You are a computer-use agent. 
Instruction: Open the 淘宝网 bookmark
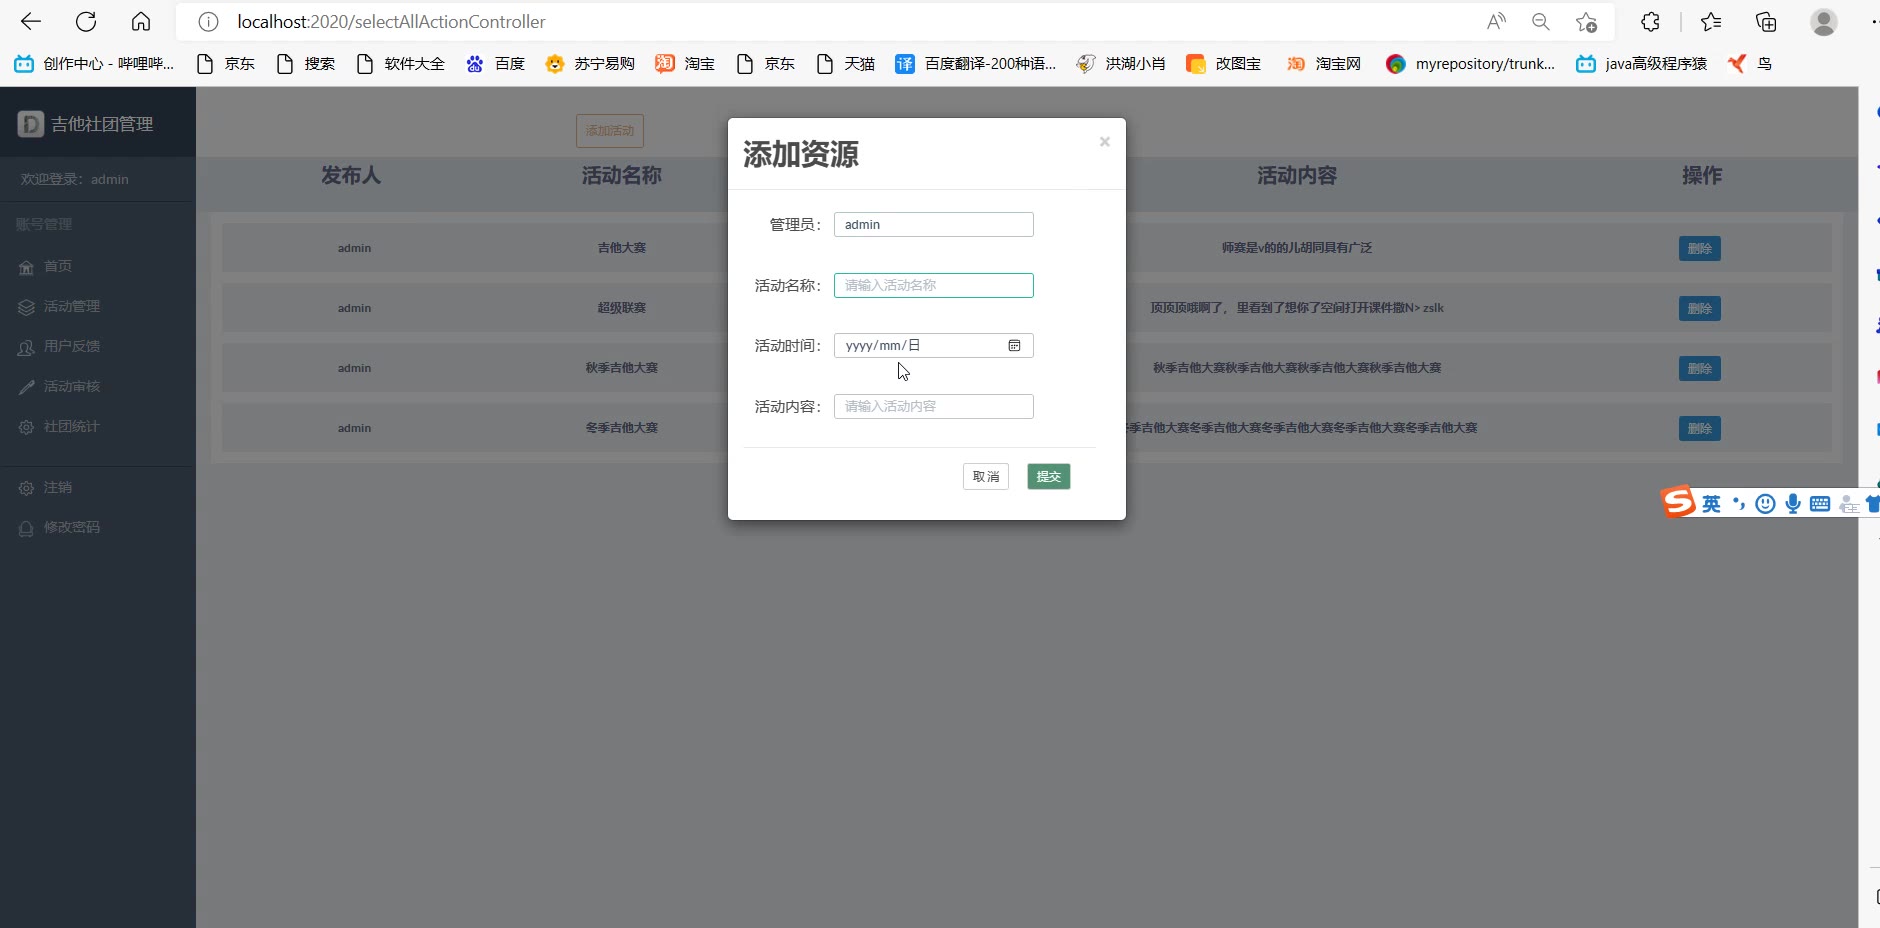click(1323, 64)
